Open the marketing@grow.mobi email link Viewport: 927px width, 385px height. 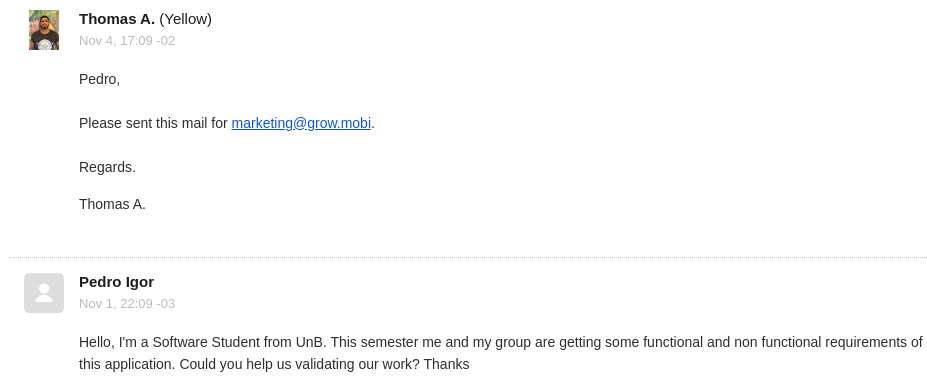(301, 123)
